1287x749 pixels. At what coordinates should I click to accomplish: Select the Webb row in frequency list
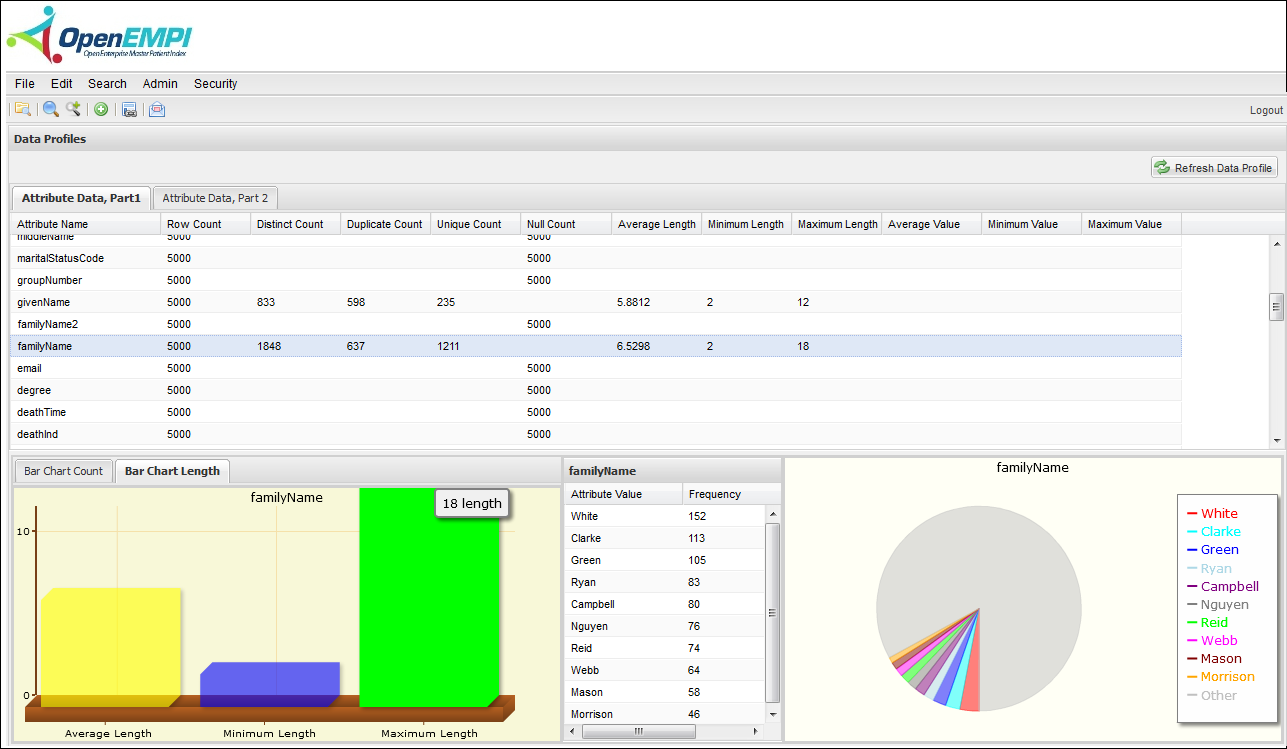coord(665,670)
